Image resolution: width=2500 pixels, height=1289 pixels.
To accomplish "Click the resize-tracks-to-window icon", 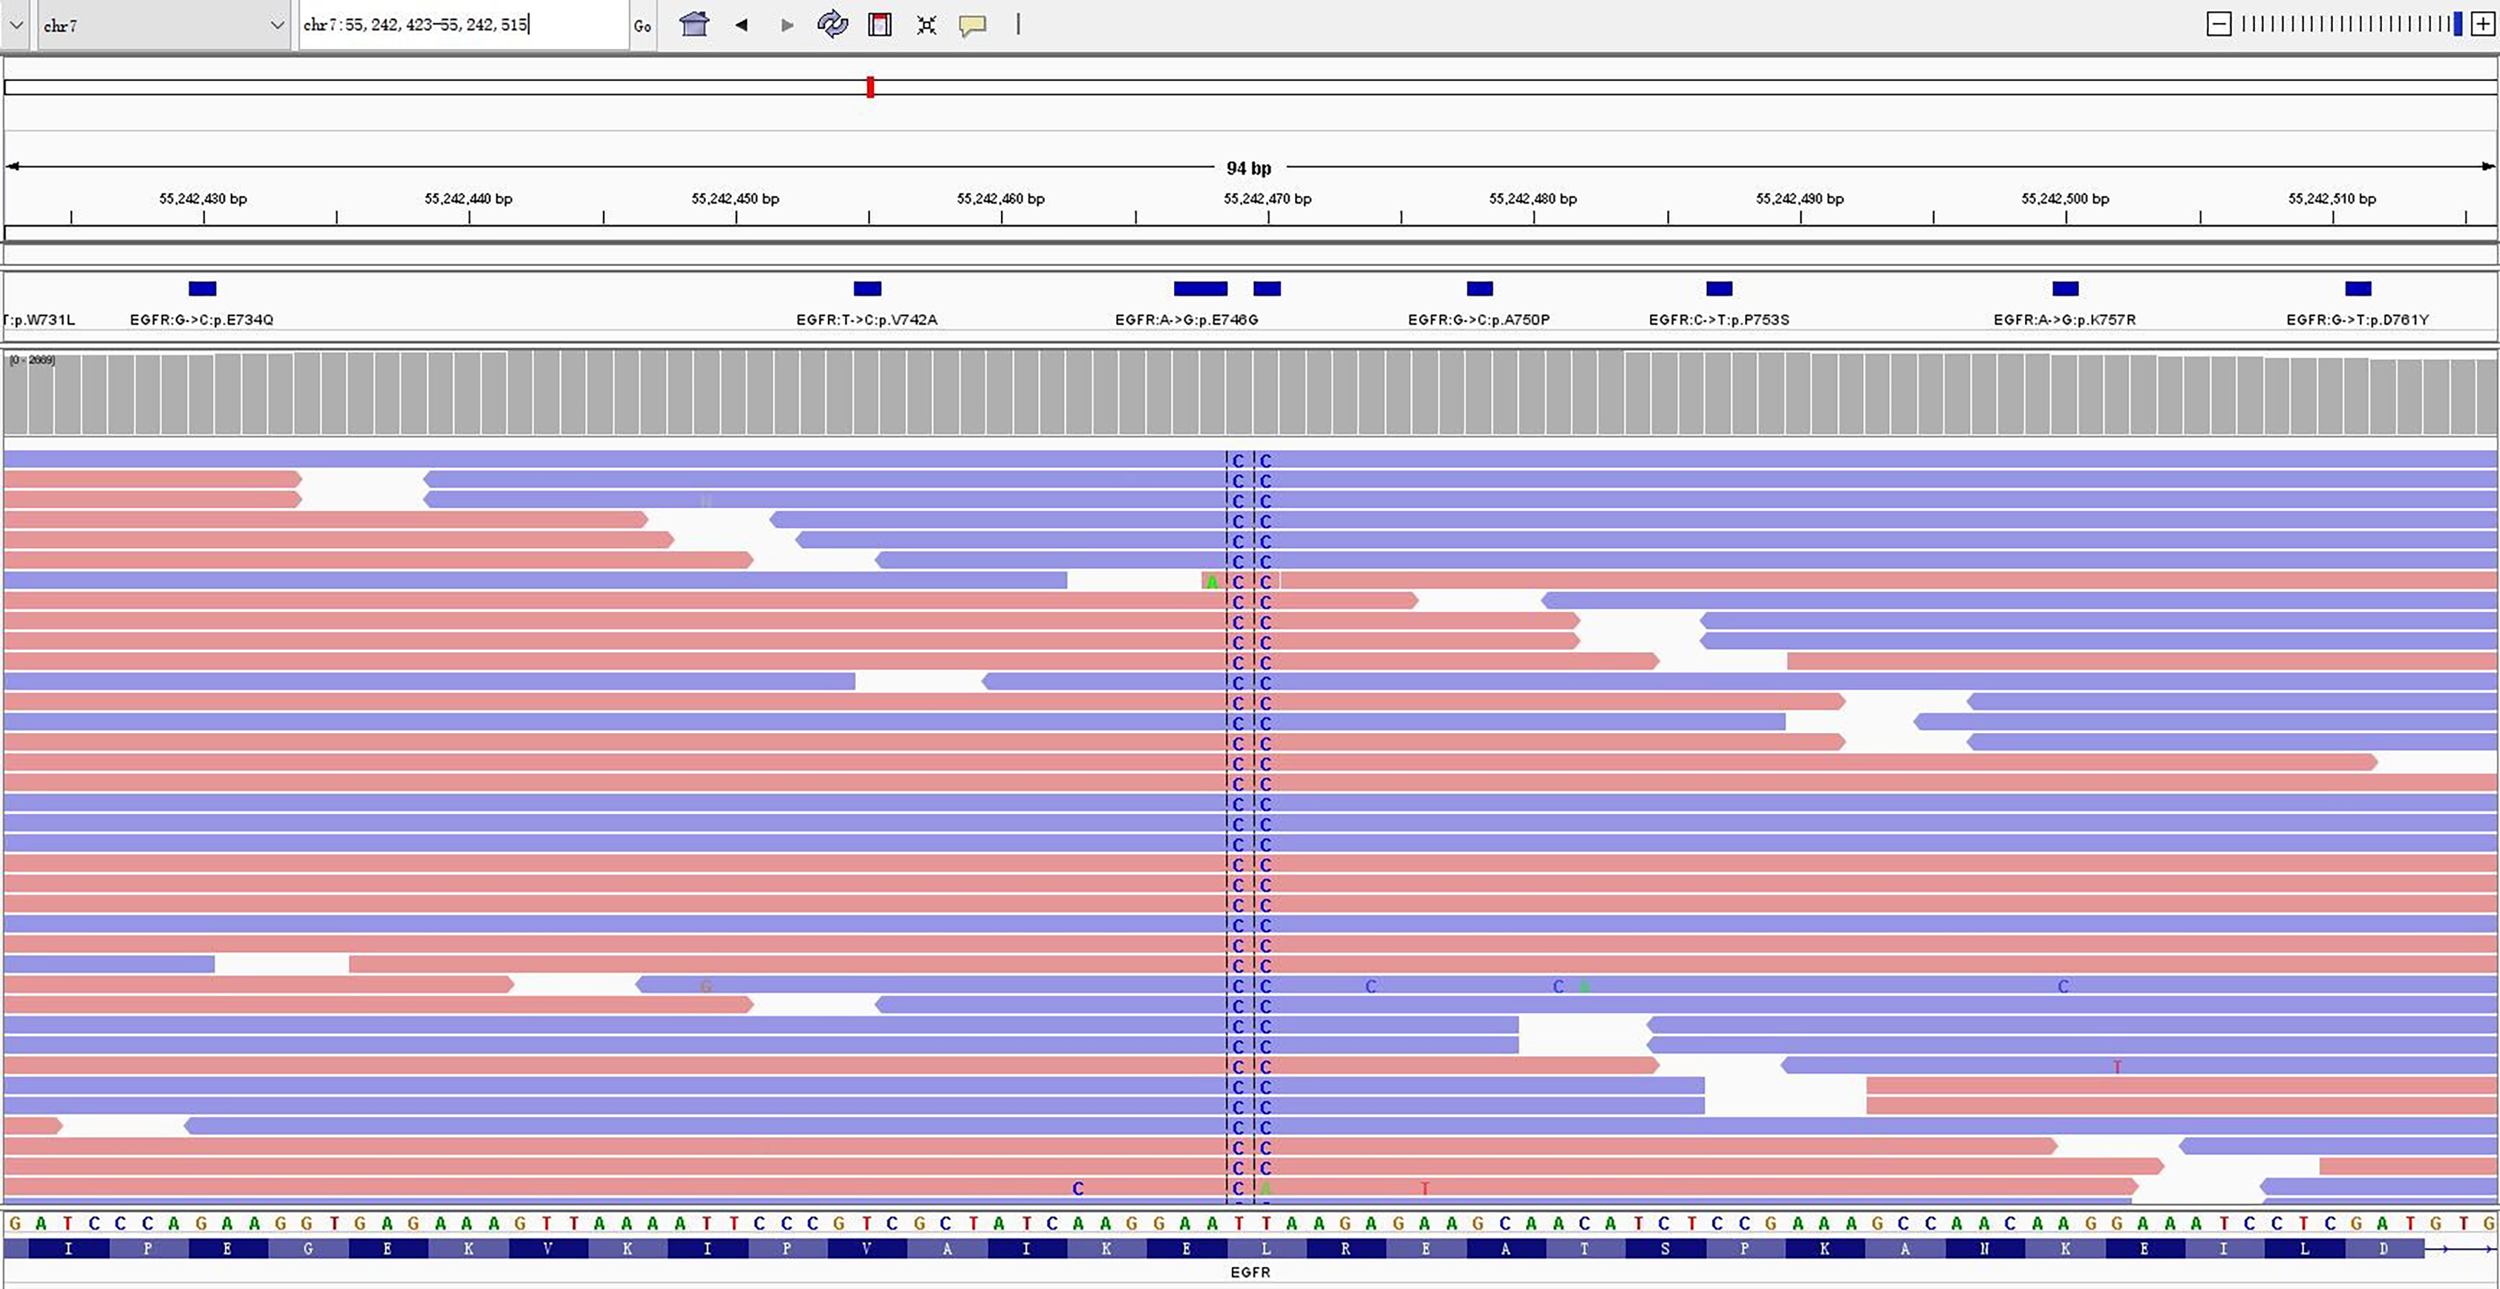I will [x=925, y=24].
